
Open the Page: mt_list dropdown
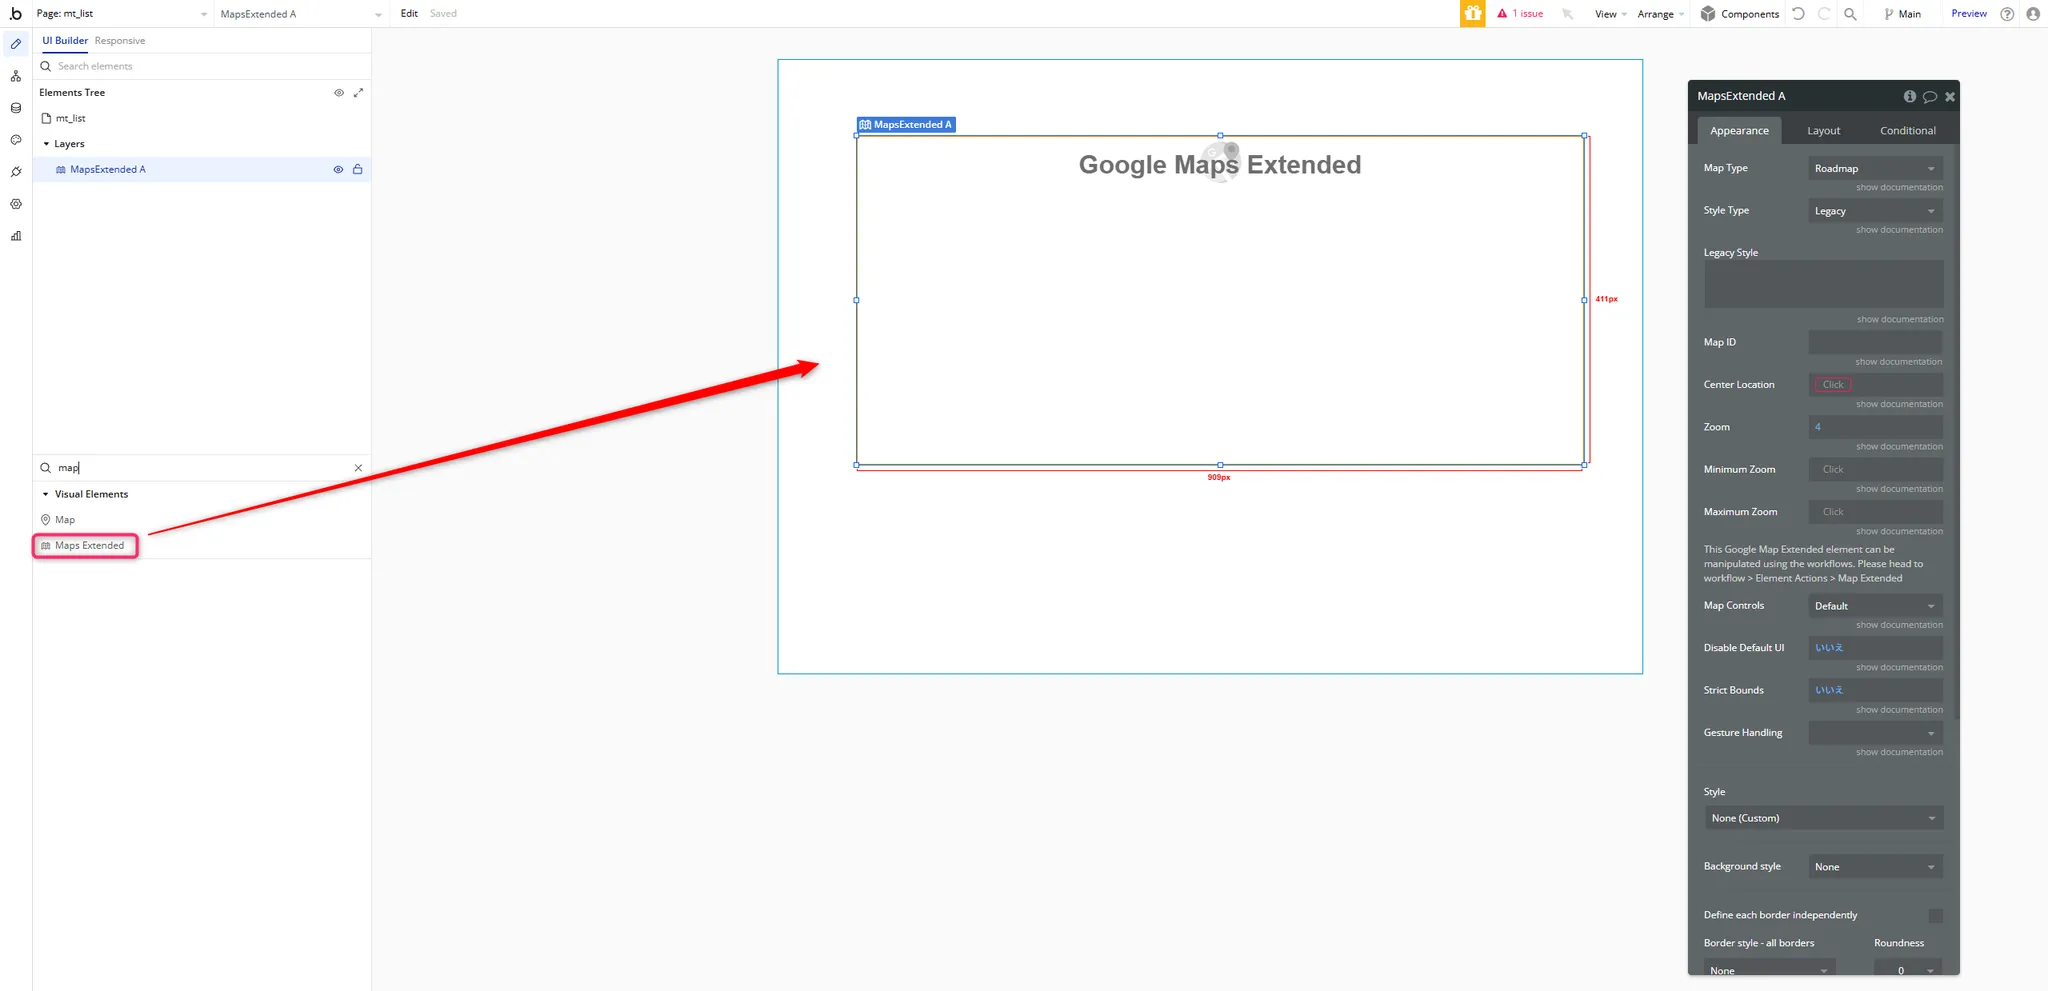pyautogui.click(x=120, y=13)
